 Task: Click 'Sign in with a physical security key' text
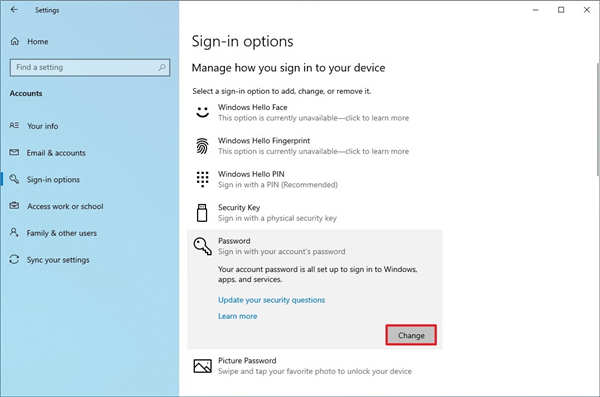(277, 218)
